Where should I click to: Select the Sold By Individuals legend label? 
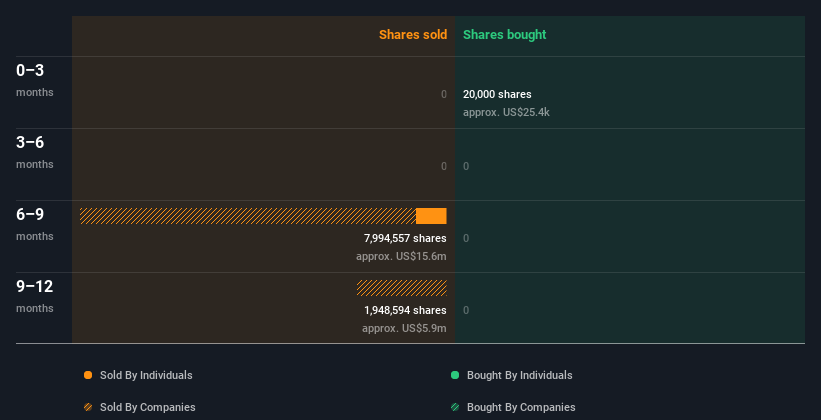(146, 375)
